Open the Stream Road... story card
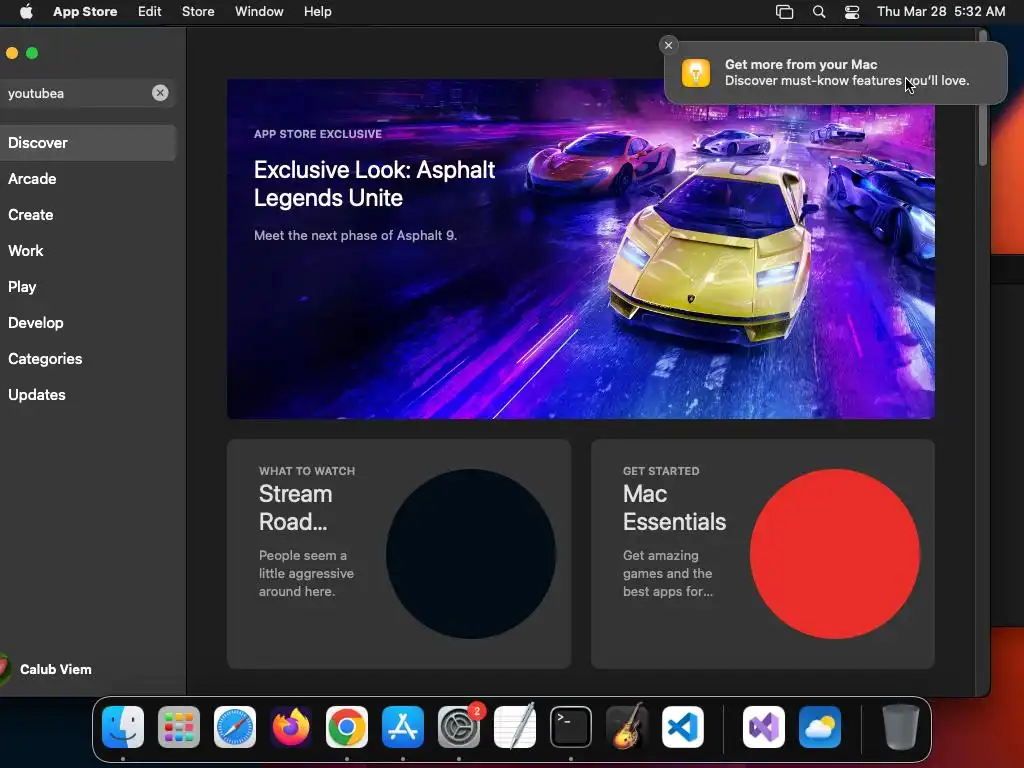The width and height of the screenshot is (1024, 768). [x=399, y=554]
